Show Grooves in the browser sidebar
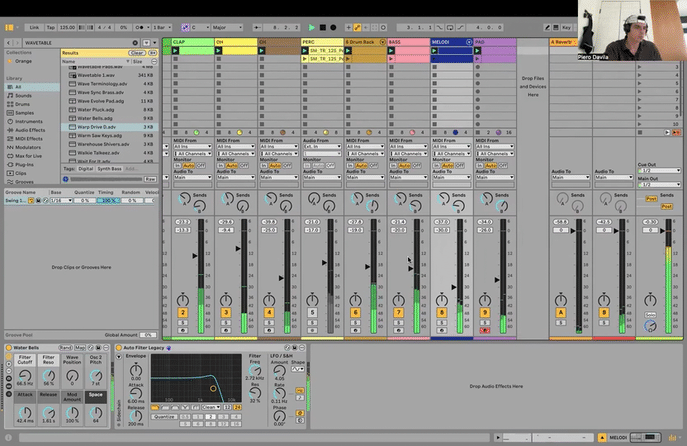687x446 pixels. click(24, 182)
